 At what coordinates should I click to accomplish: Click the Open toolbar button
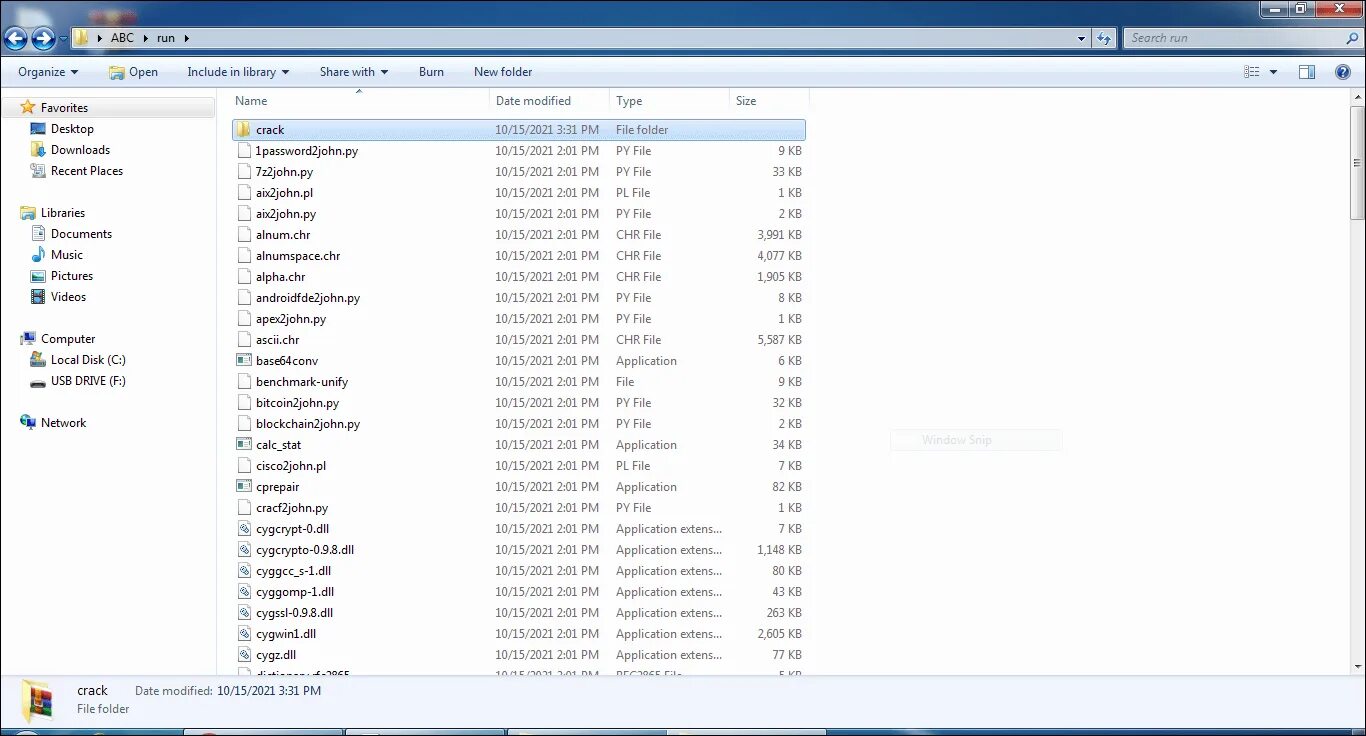pos(133,72)
